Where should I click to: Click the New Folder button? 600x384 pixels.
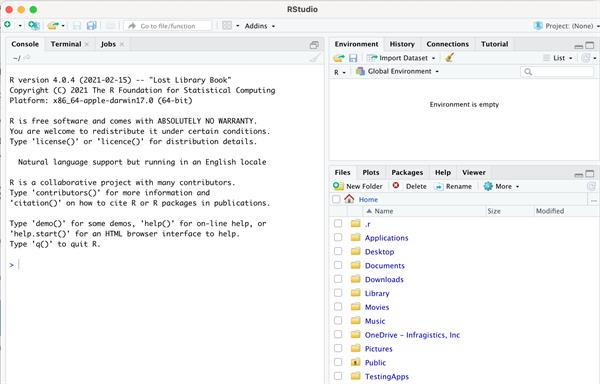[358, 186]
